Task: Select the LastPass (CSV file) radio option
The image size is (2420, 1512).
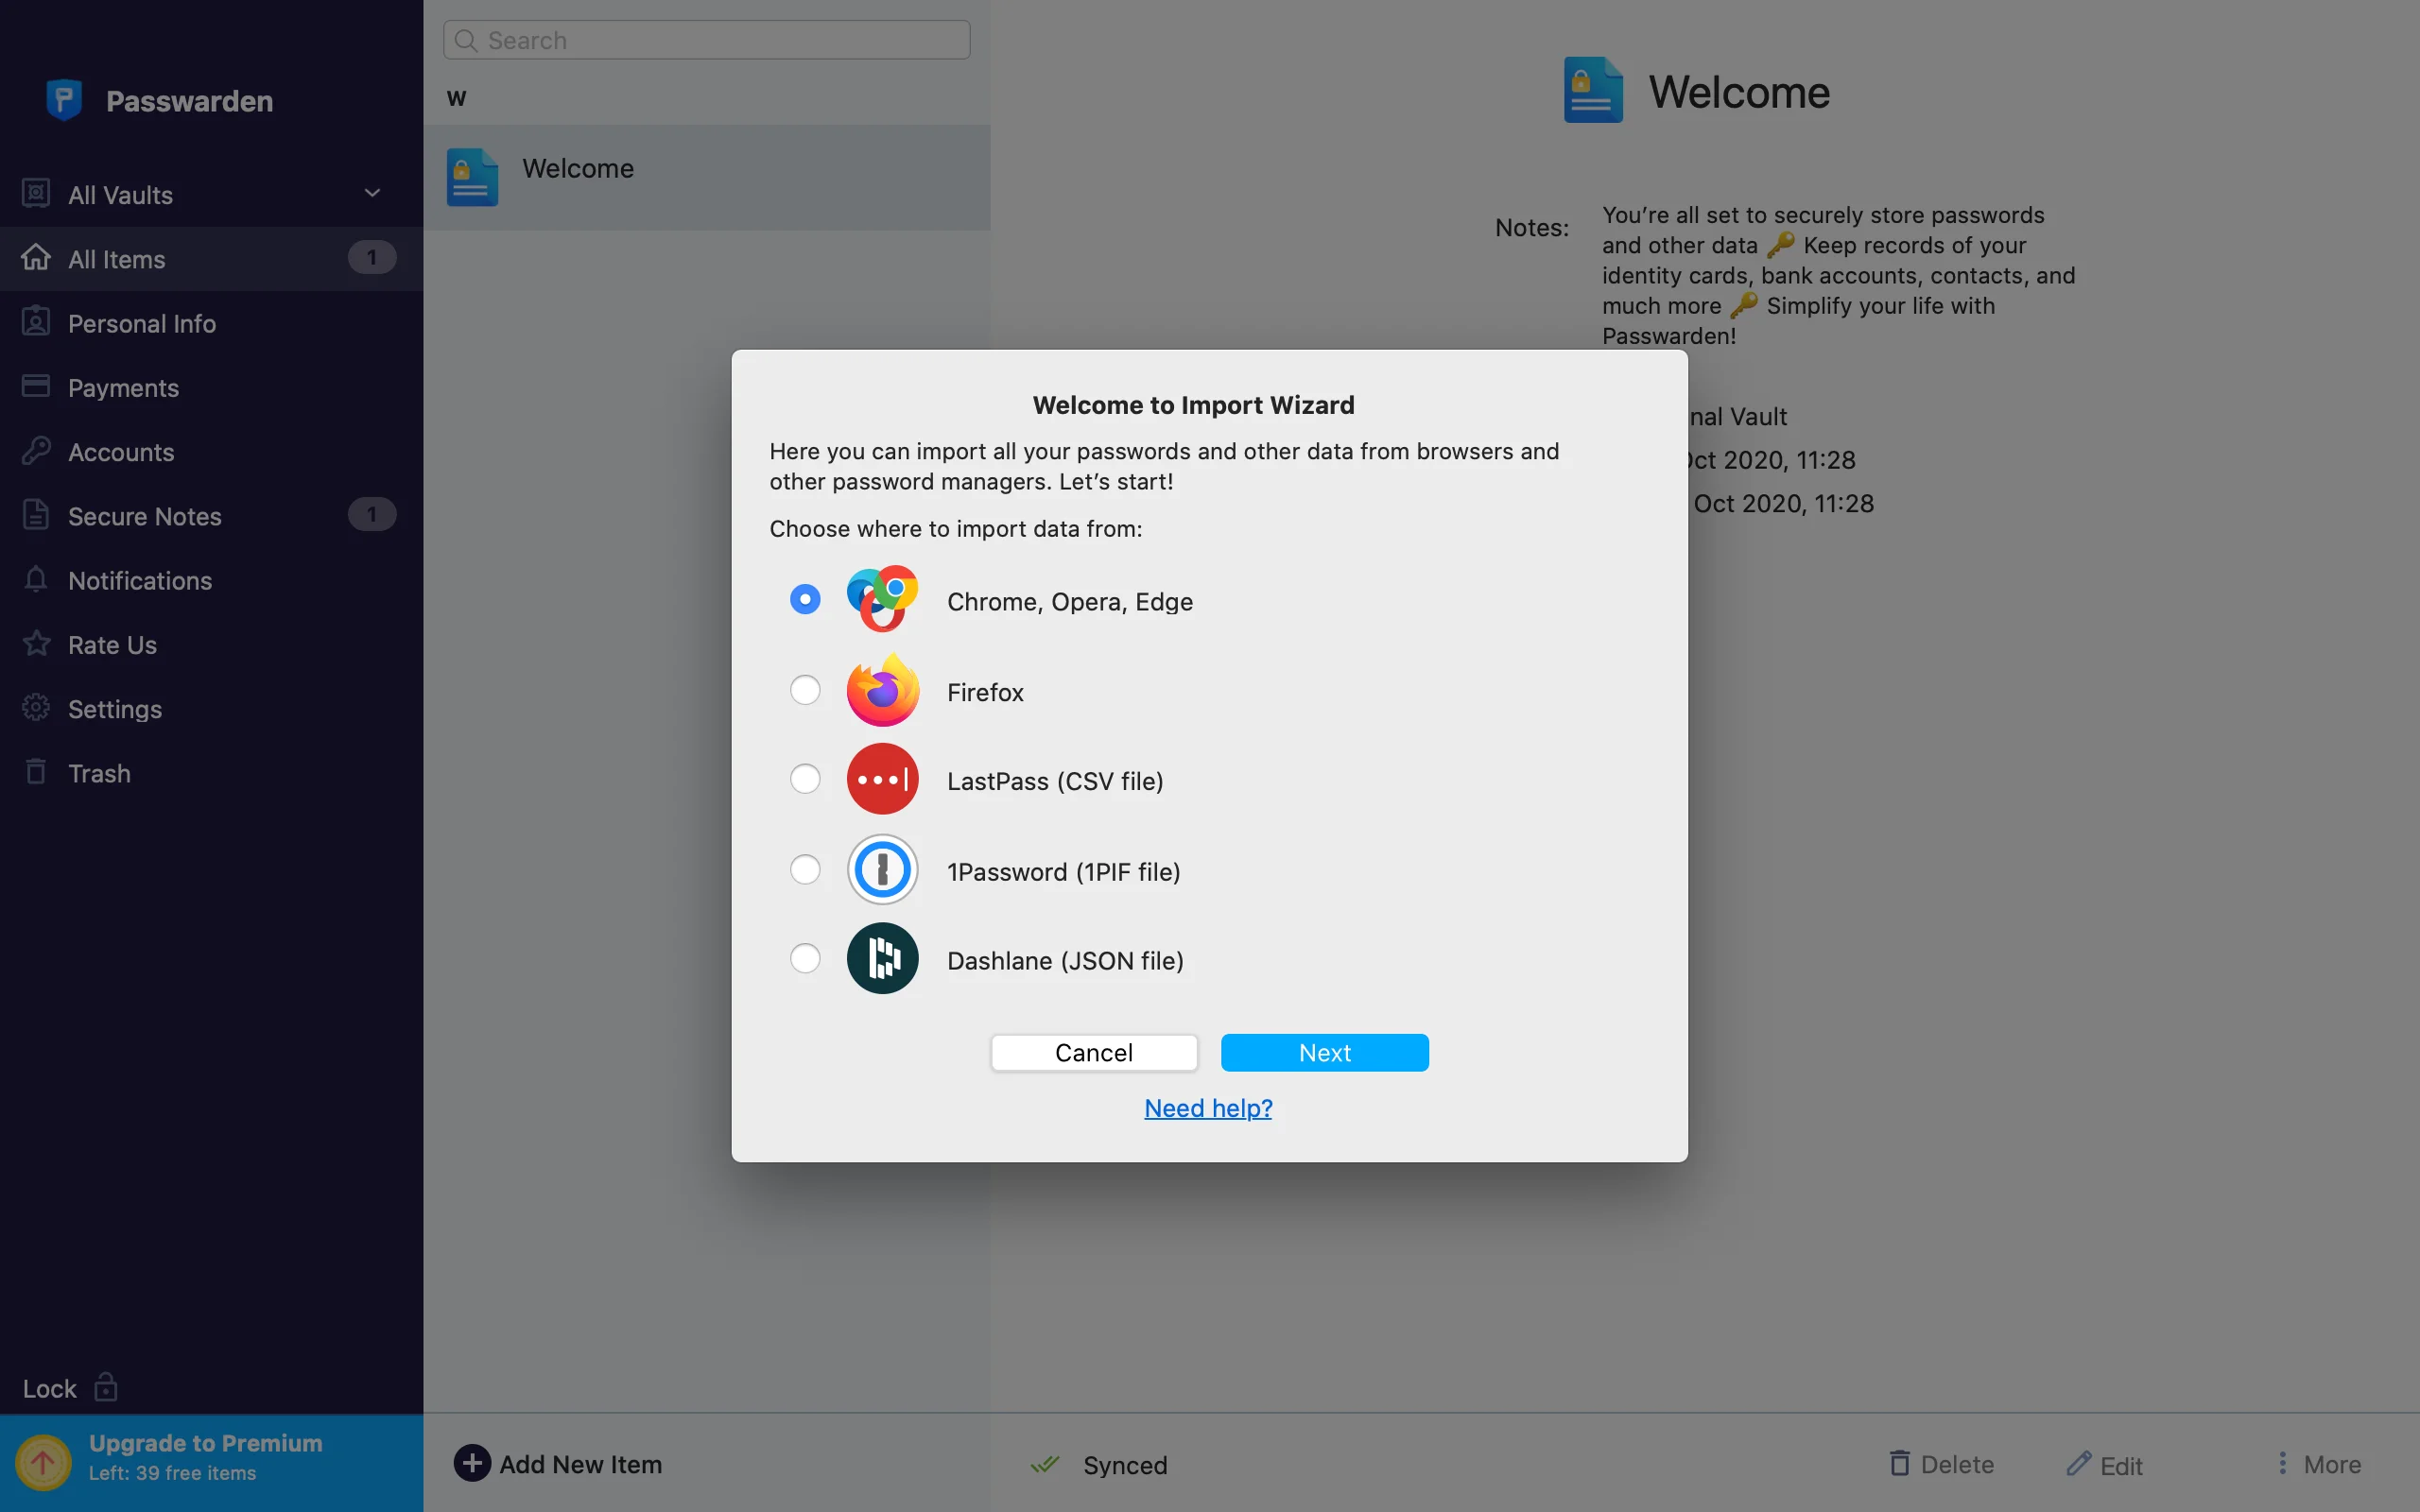Action: (x=805, y=779)
